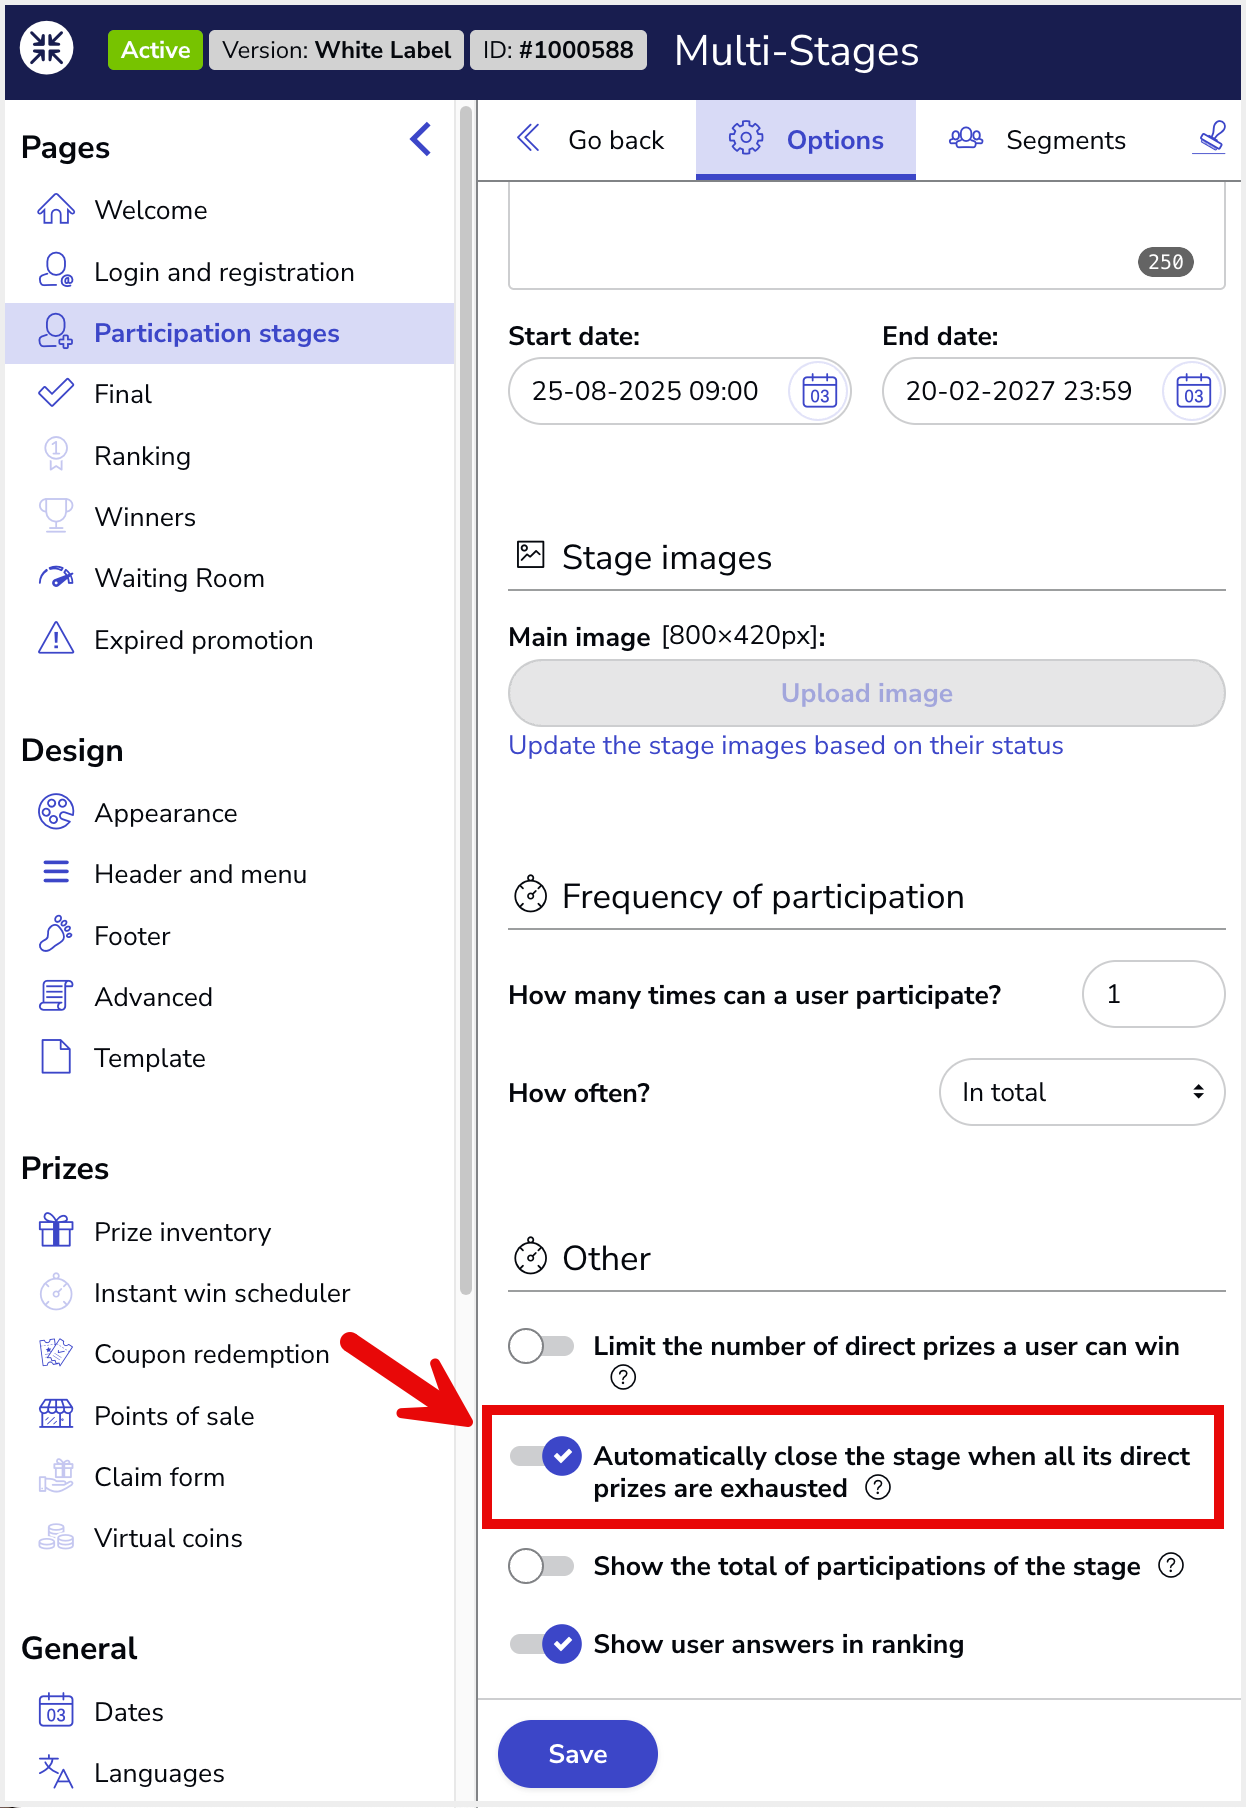
Task: Click the Appearance palette icon
Action: pyautogui.click(x=56, y=812)
